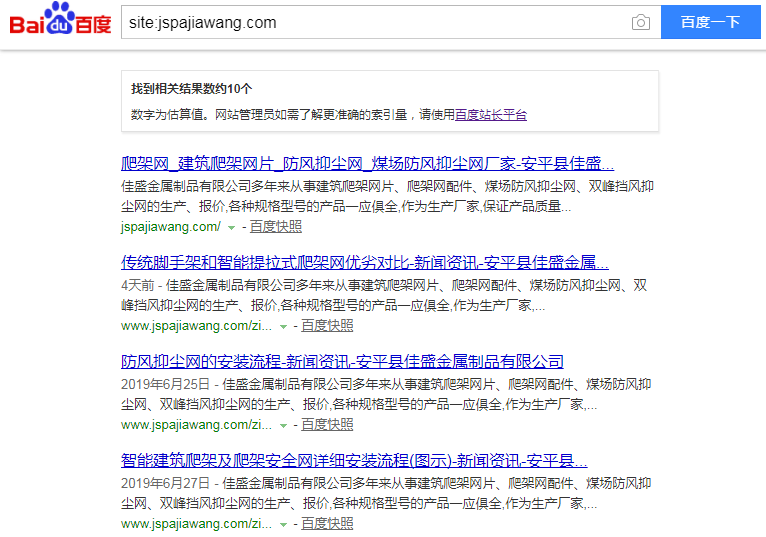Open result 防风抑尘网的安装流程
The height and width of the screenshot is (537, 766).
pos(342,362)
